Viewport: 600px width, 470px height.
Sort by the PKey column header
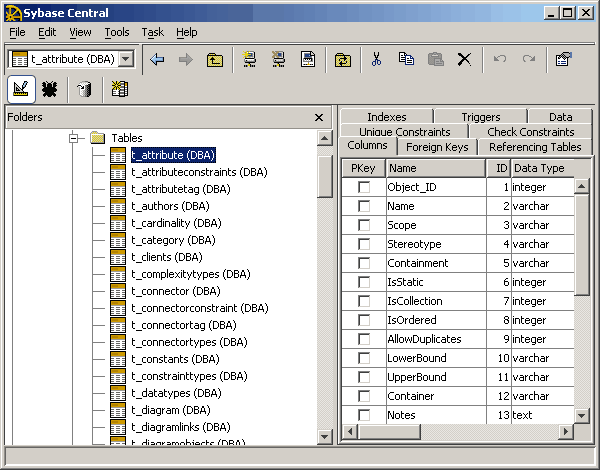[363, 168]
